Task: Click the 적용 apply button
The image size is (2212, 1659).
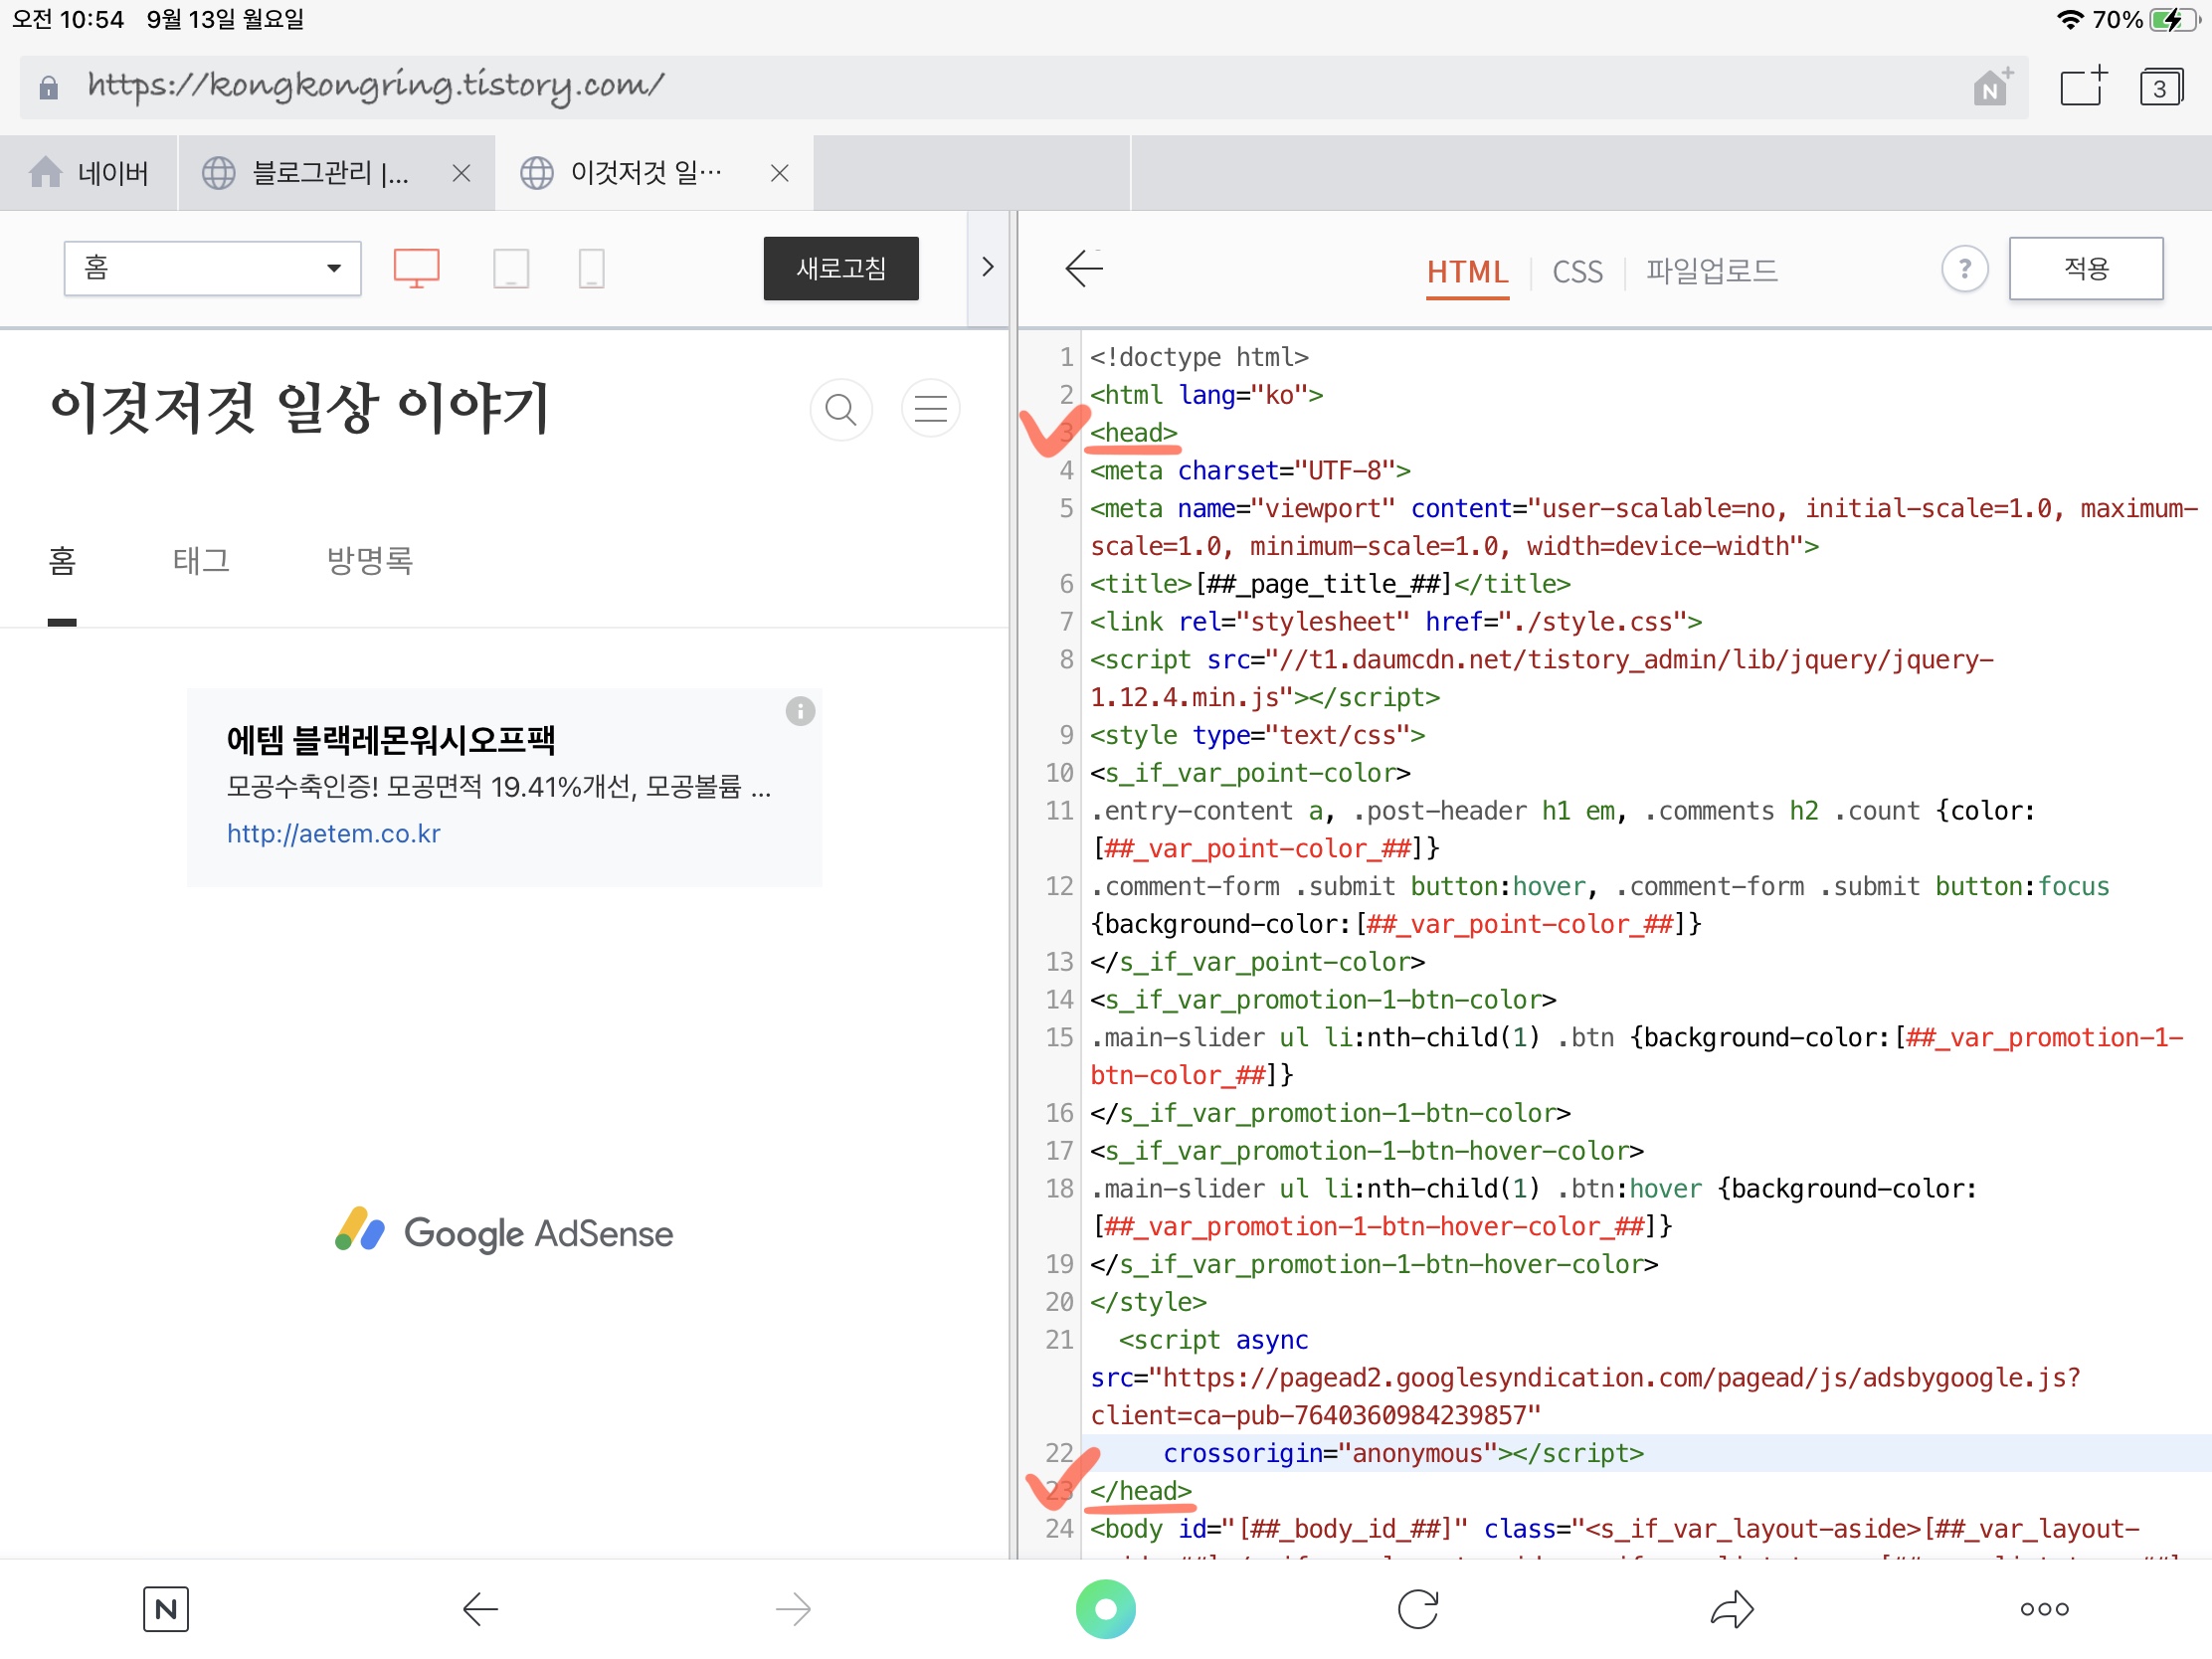Action: pos(2086,268)
